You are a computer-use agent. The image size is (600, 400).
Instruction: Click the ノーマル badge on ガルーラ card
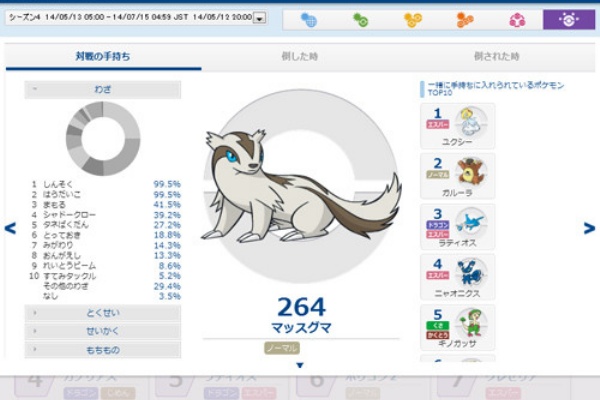(x=438, y=175)
